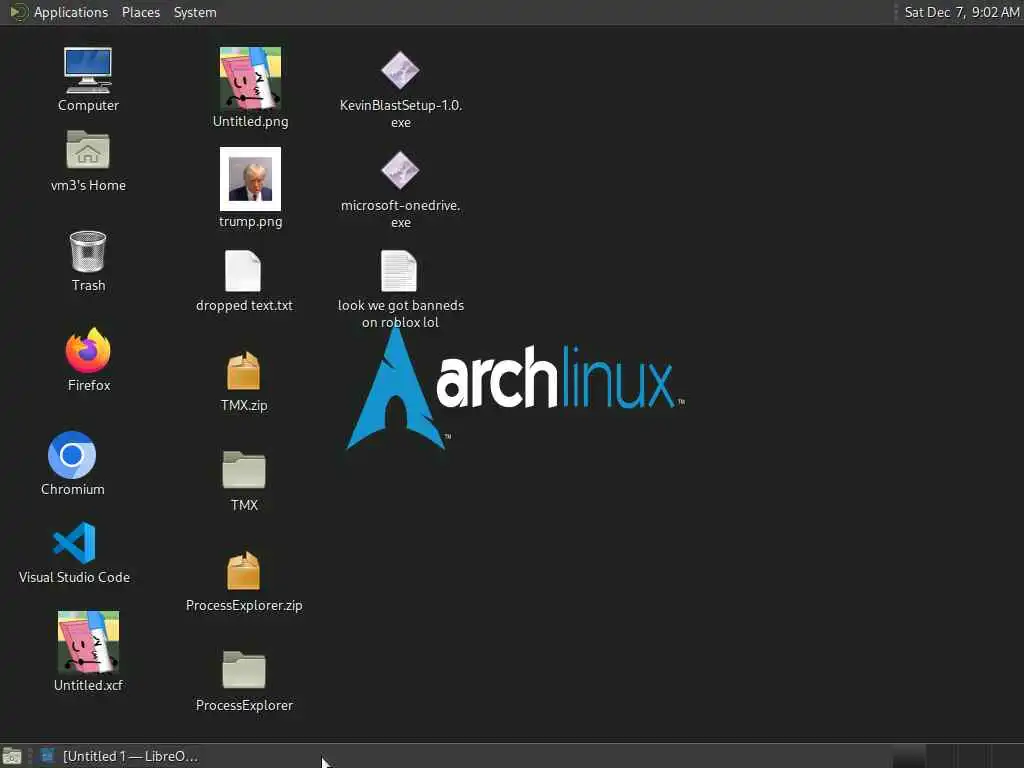The height and width of the screenshot is (768, 1024).
Task: Open the Places menu
Action: (140, 12)
